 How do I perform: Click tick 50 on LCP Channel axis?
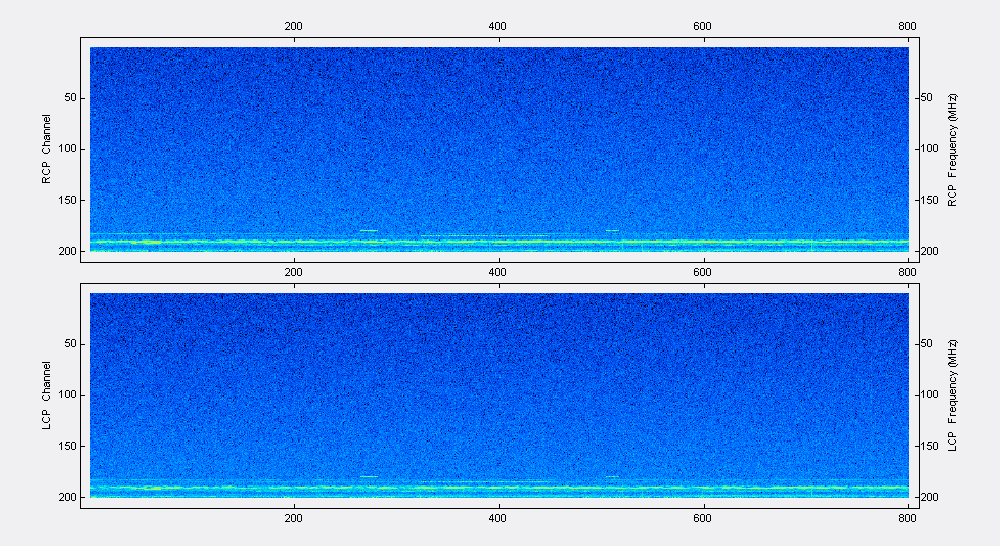70,343
